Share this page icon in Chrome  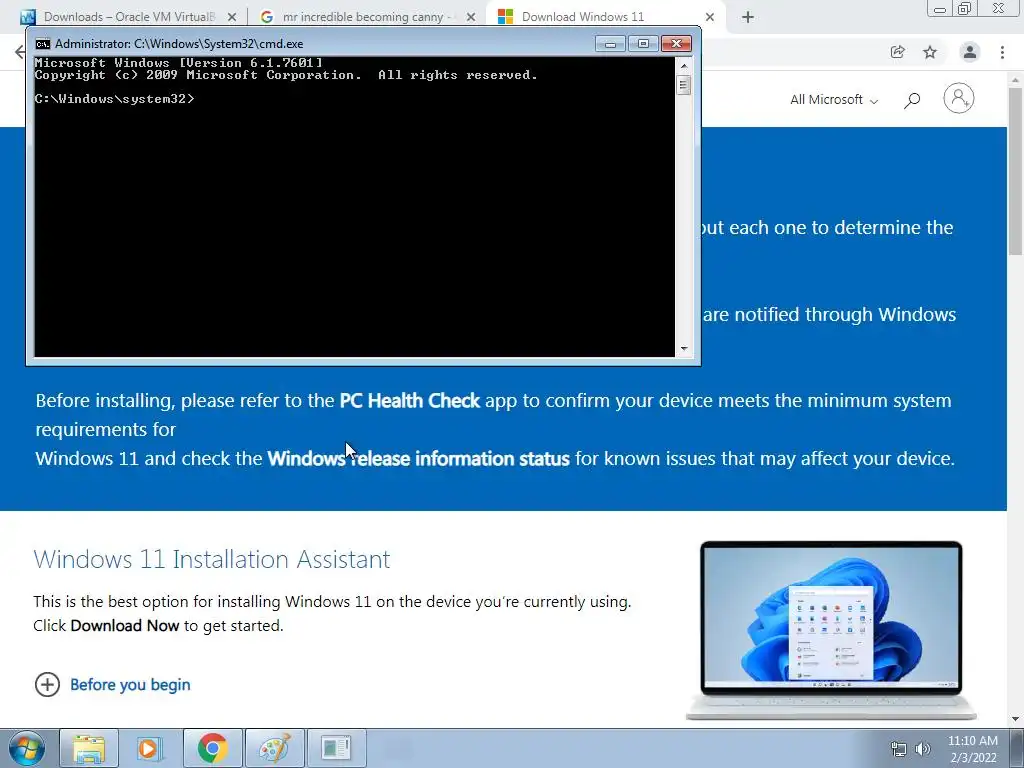point(897,52)
